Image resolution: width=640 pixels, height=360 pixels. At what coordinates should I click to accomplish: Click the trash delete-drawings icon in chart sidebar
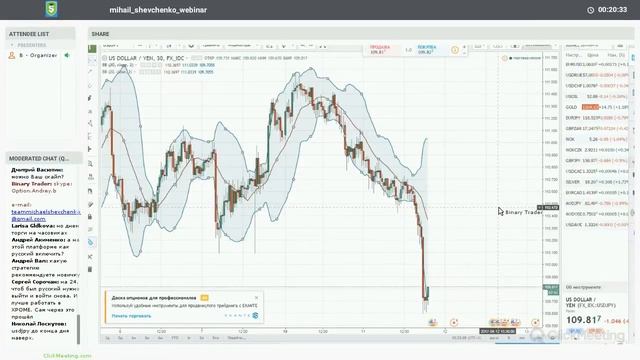(x=90, y=269)
